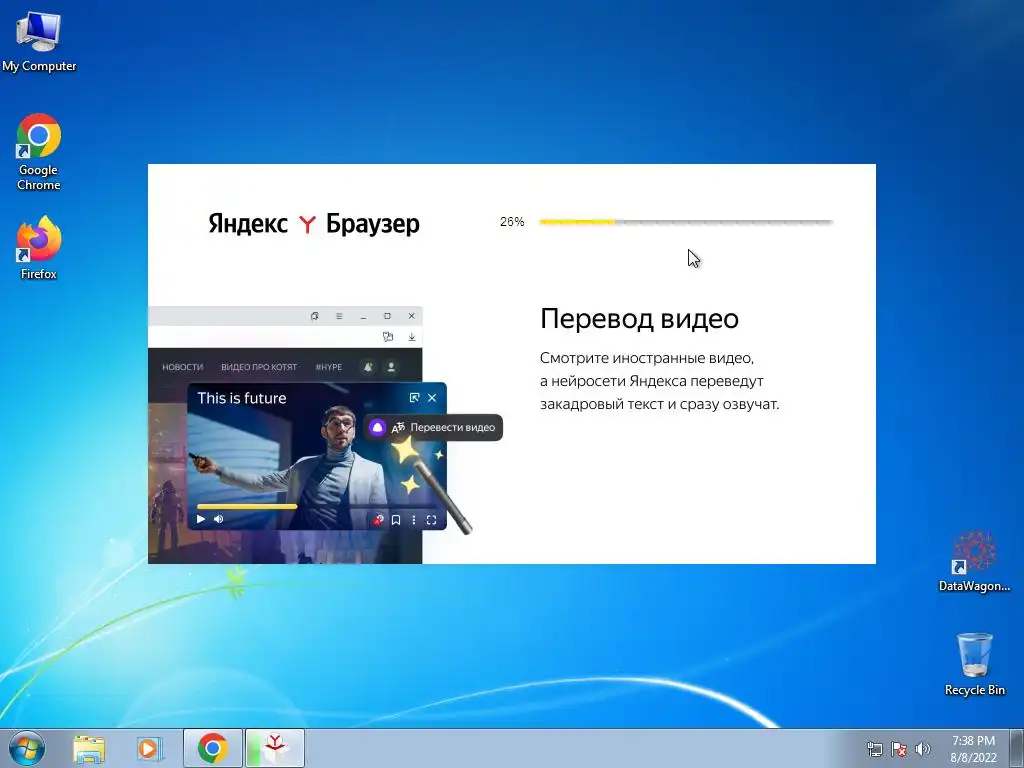The image size is (1024, 768).
Task: Select the Firefox desktop shortcut
Action: [x=39, y=248]
